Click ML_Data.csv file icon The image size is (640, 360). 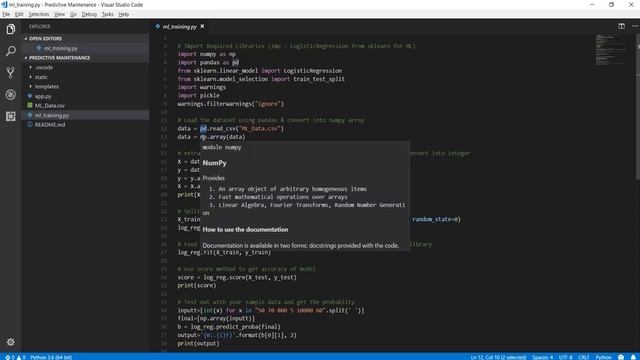[30, 106]
